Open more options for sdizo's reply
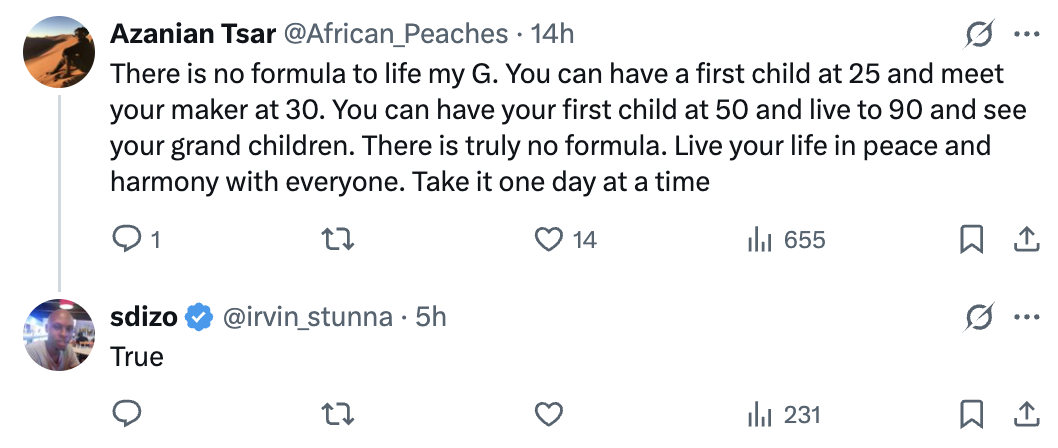 click(1026, 318)
